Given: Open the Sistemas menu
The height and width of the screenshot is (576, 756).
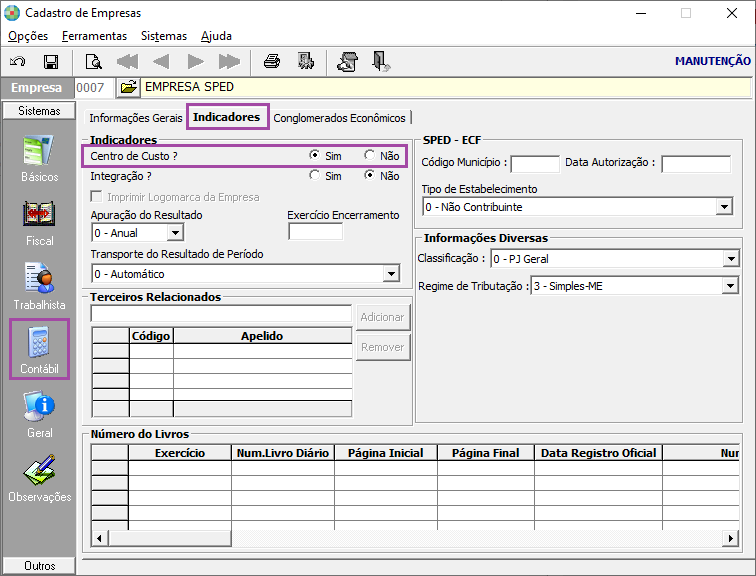Looking at the screenshot, I should click(164, 36).
